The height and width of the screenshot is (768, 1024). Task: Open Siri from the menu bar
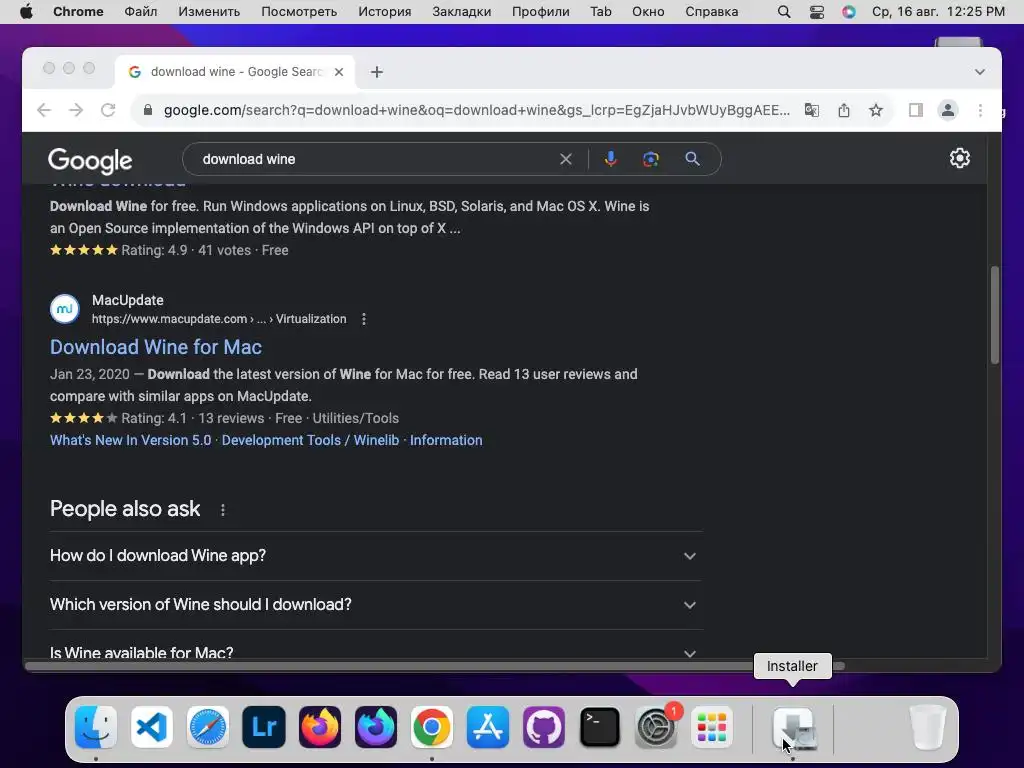click(848, 12)
